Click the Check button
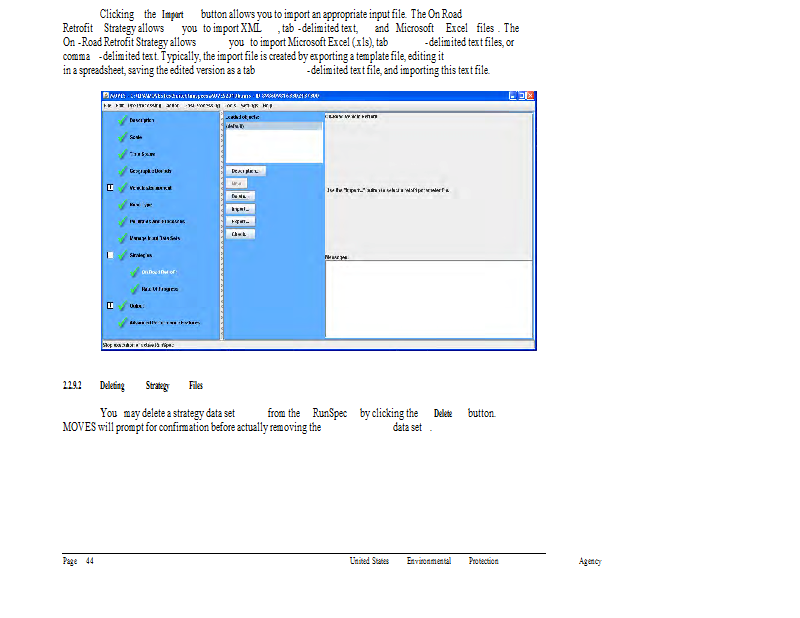This screenshot has width=800, height=618. (240, 234)
